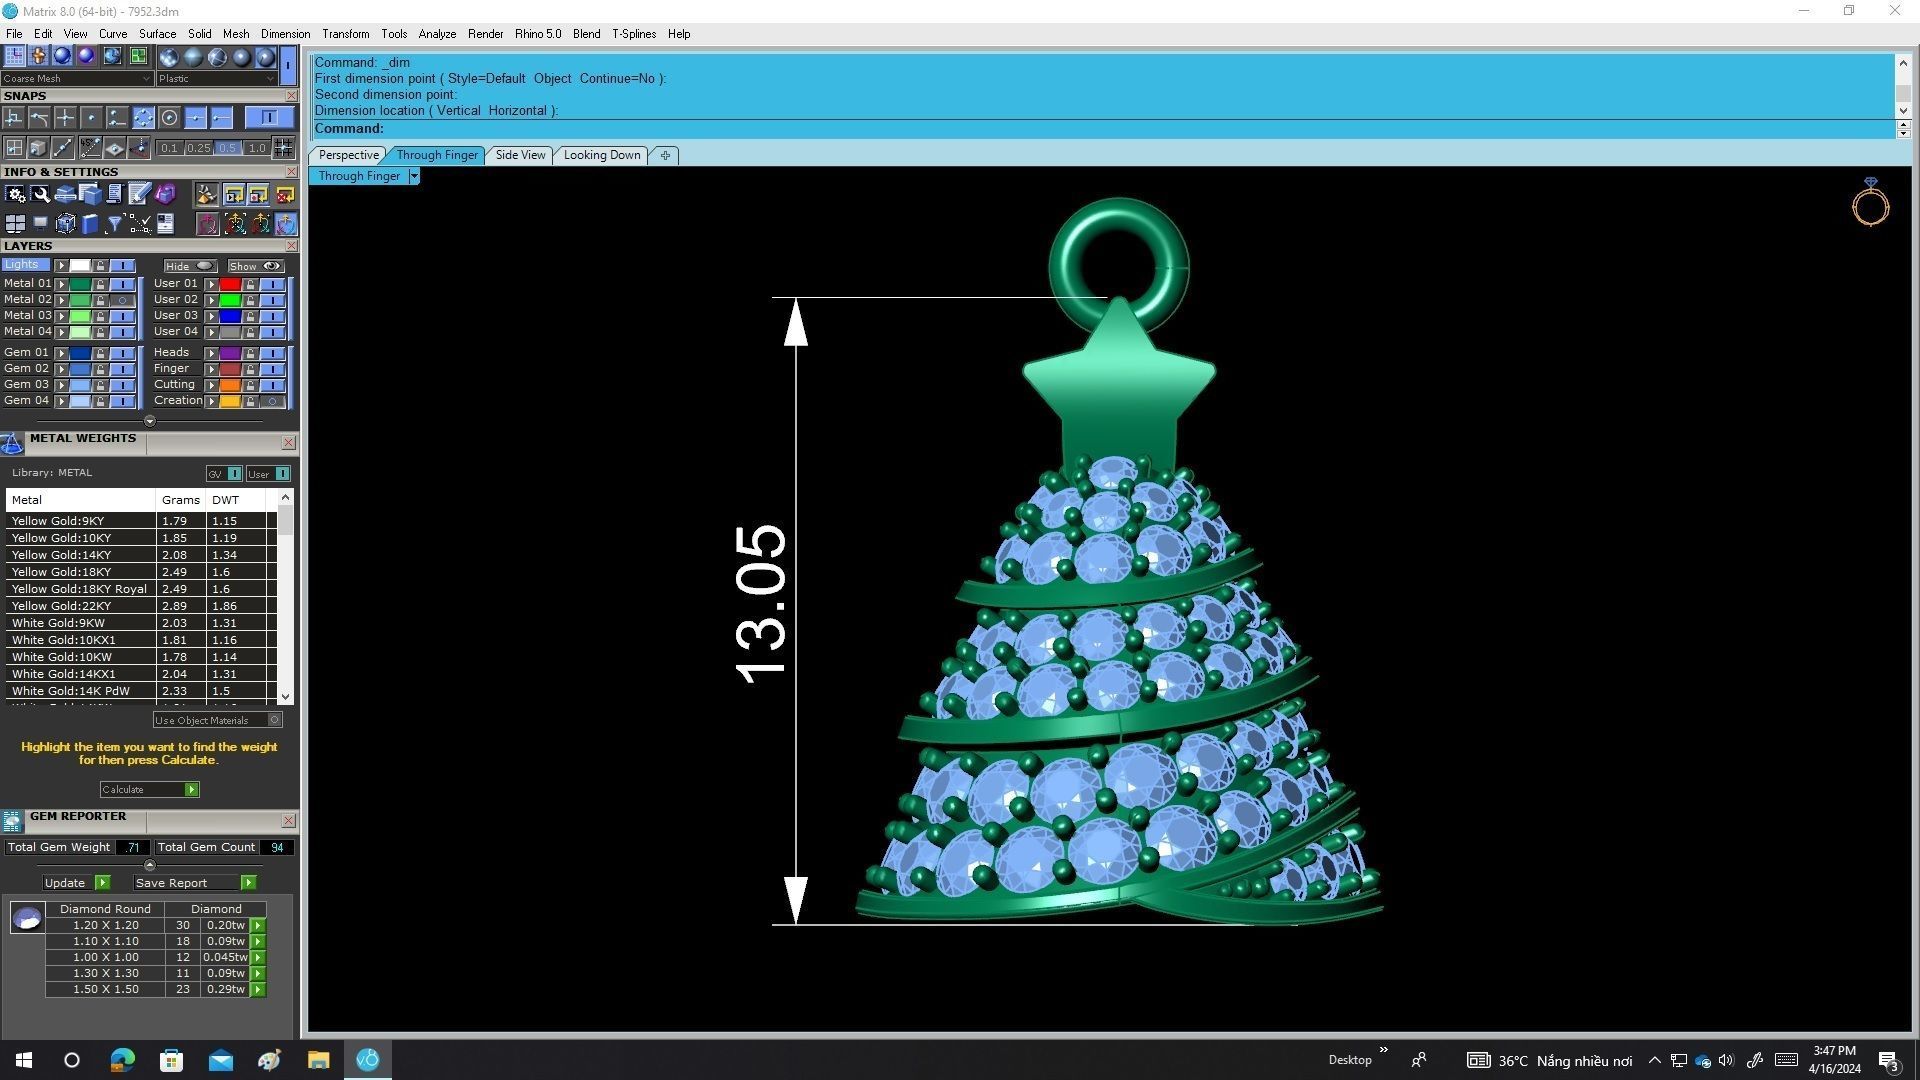This screenshot has height=1080, width=1920.
Task: Open the Through Finger viewport dropdown arrow
Action: point(414,176)
